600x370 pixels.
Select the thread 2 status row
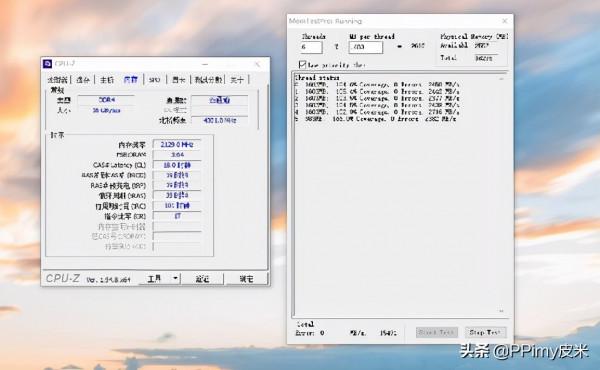pos(377,98)
